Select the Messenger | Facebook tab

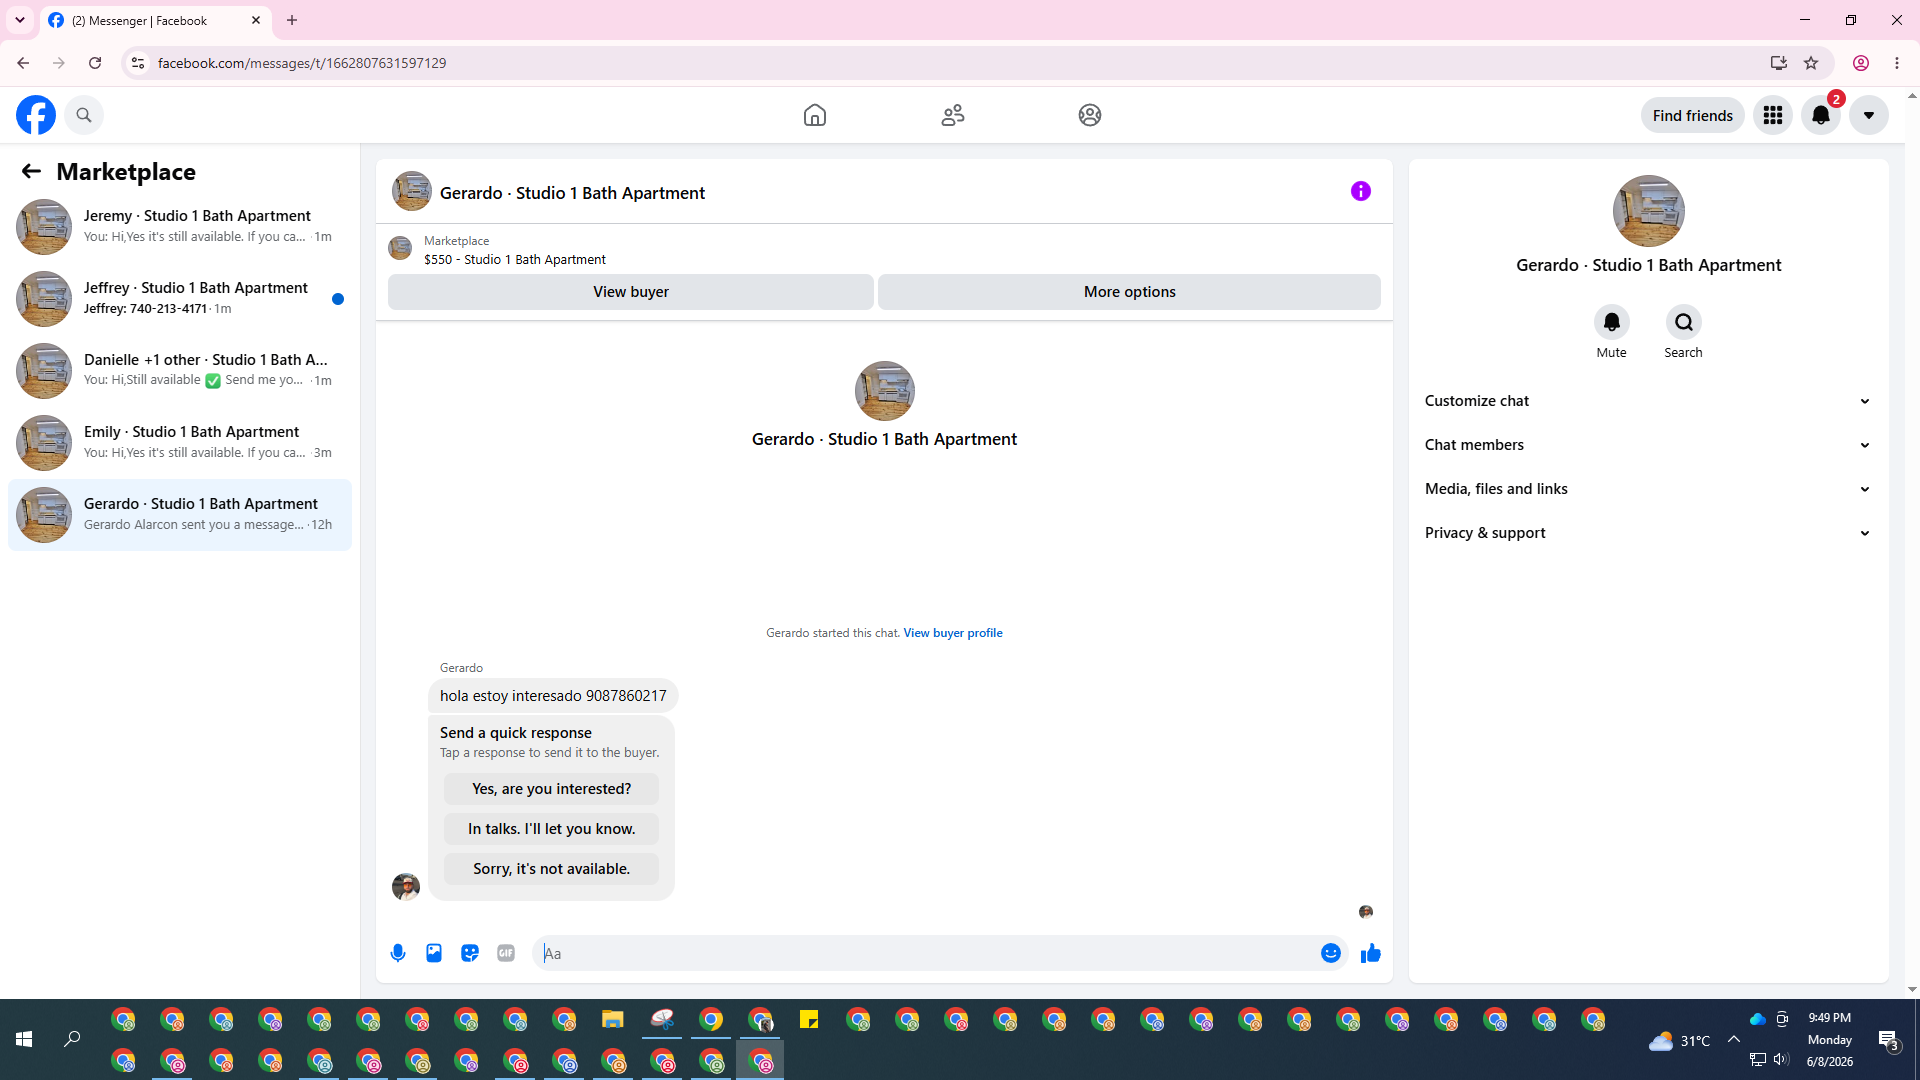point(155,20)
